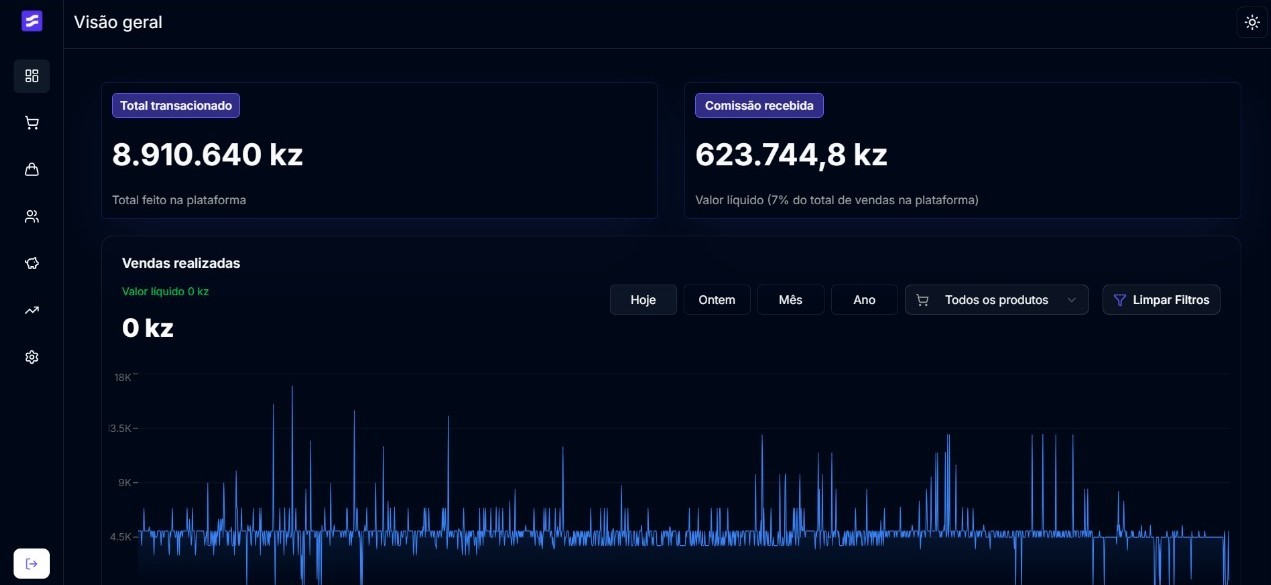Open the shopping bag section in sidebar
The width and height of the screenshot is (1271, 585).
click(x=32, y=170)
